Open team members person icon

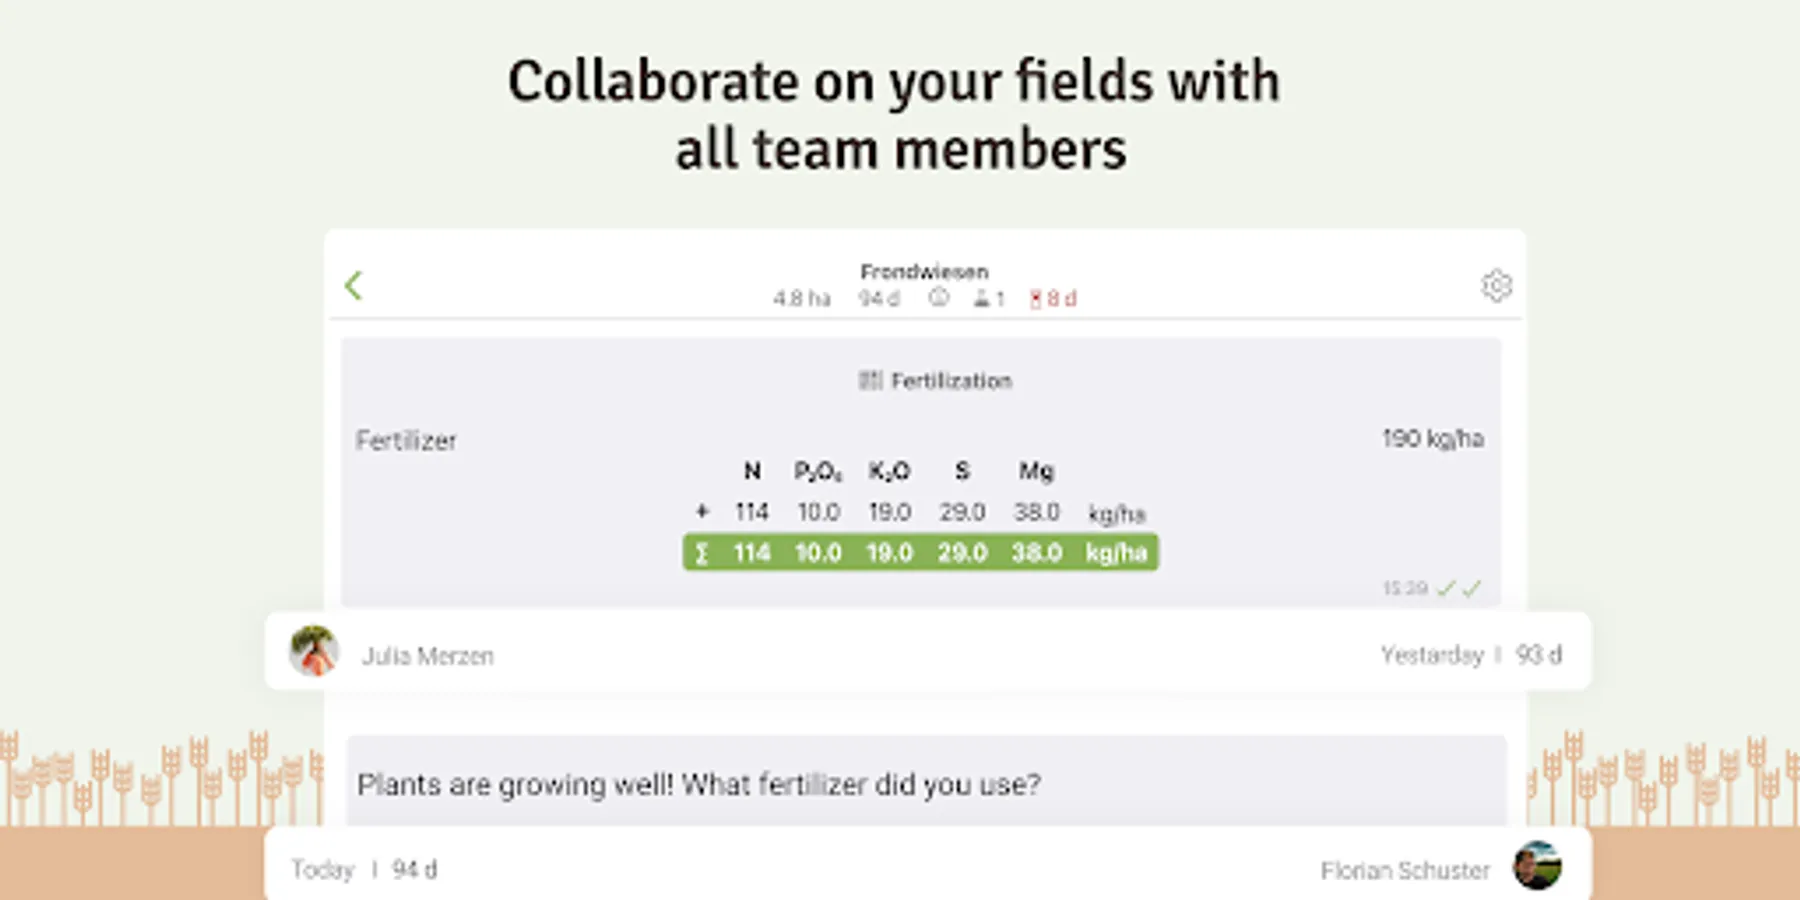982,298
